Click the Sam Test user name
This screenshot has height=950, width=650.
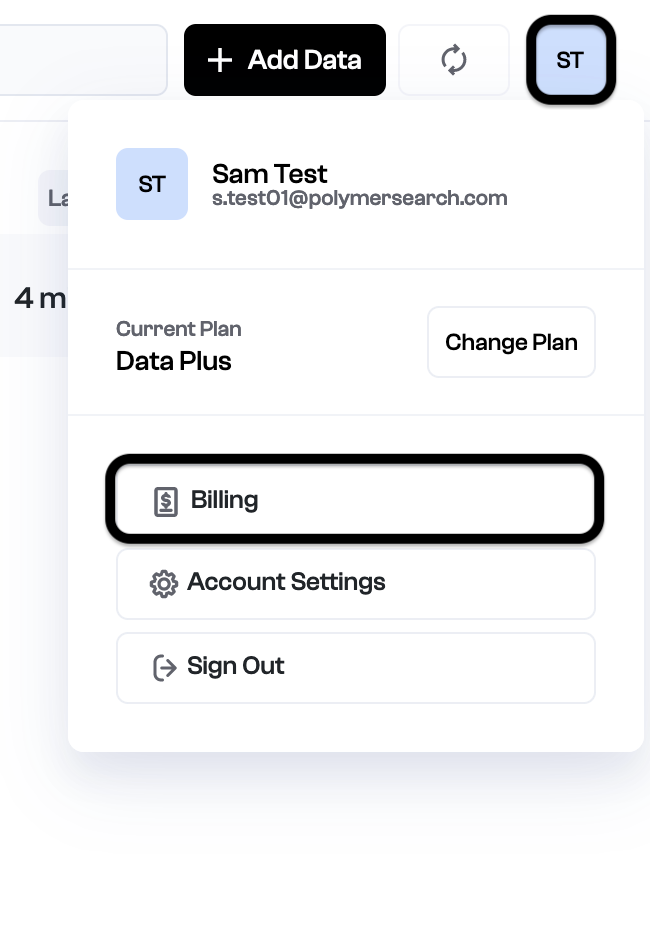[270, 174]
